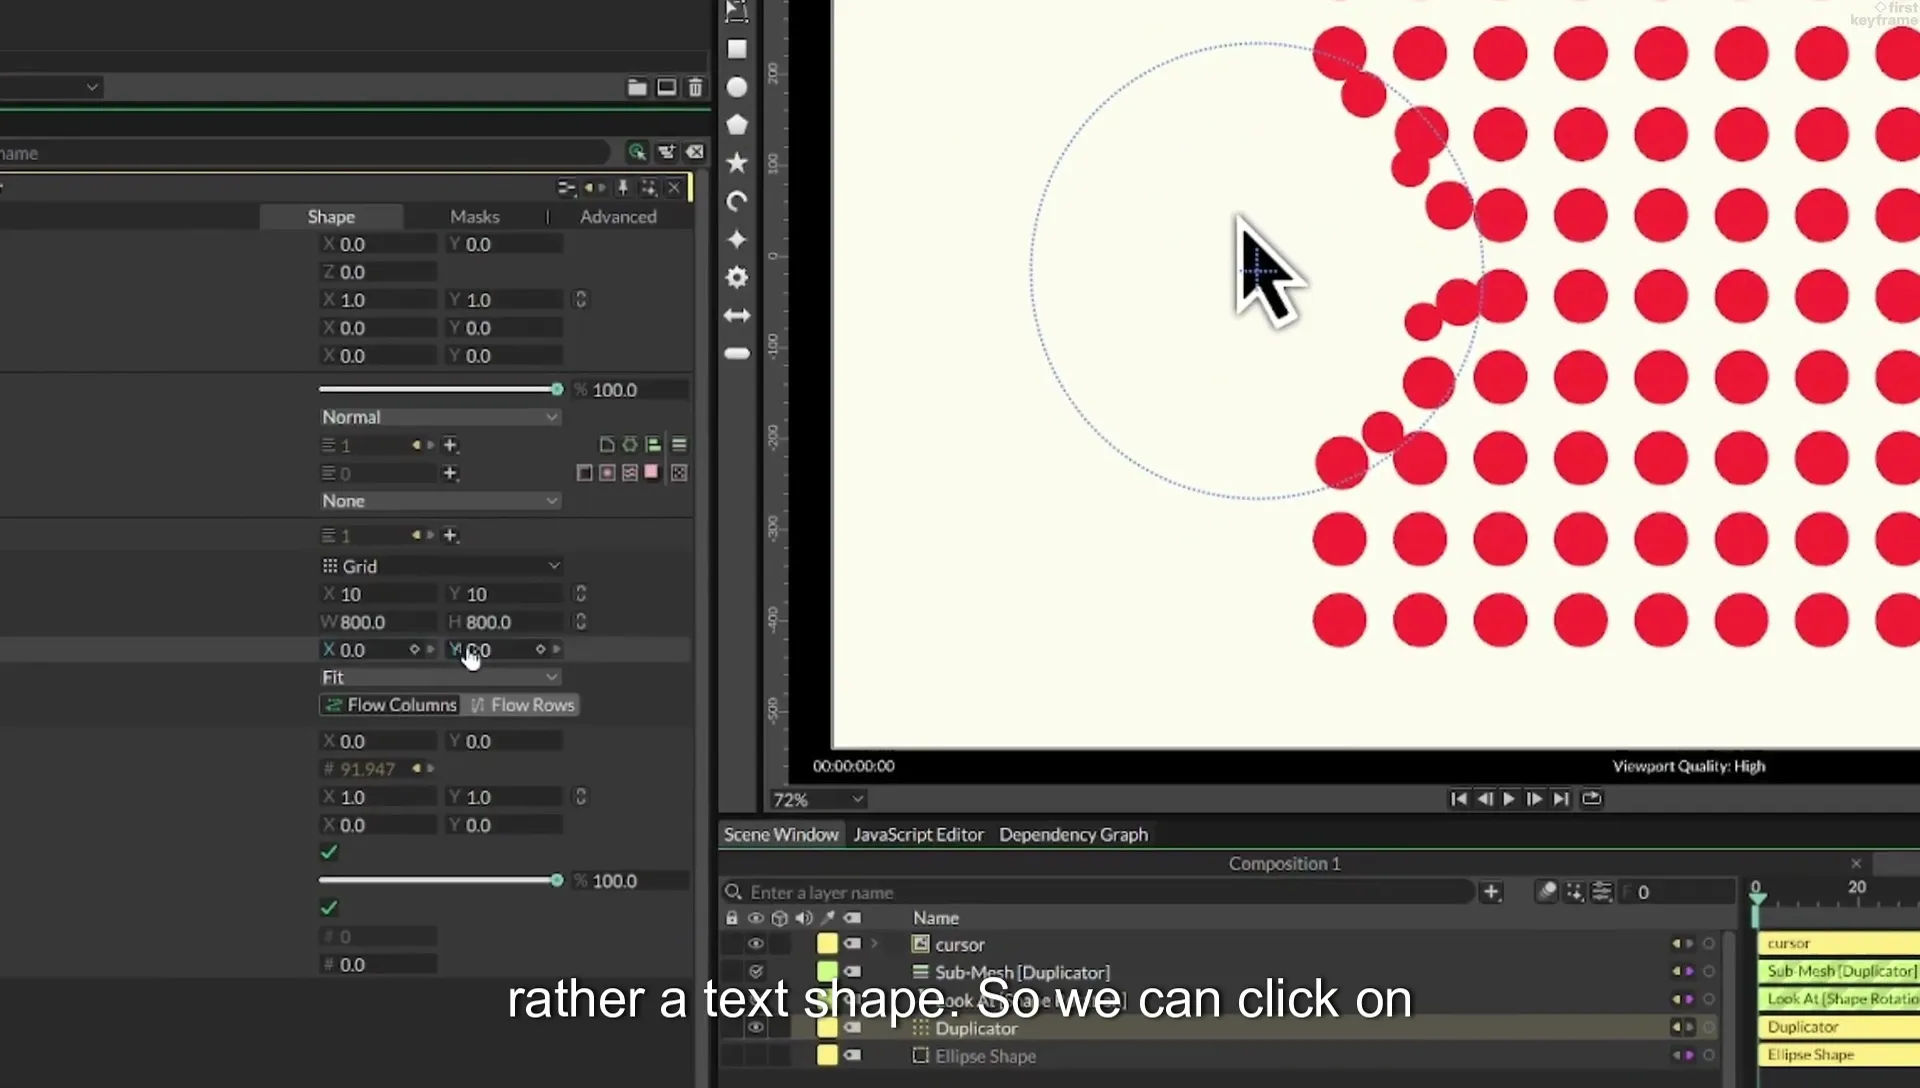Toggle loop playback mode
The image size is (1920, 1088).
point(1591,799)
